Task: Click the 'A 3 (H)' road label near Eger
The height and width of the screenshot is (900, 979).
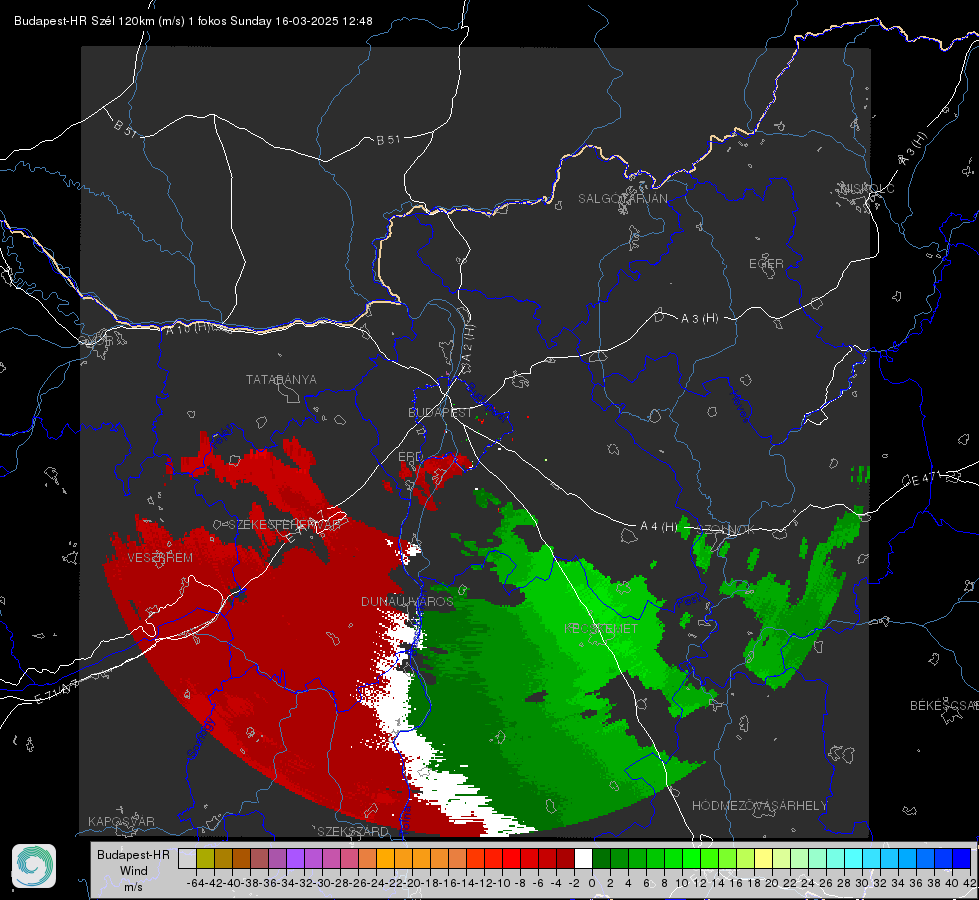Action: pos(699,319)
